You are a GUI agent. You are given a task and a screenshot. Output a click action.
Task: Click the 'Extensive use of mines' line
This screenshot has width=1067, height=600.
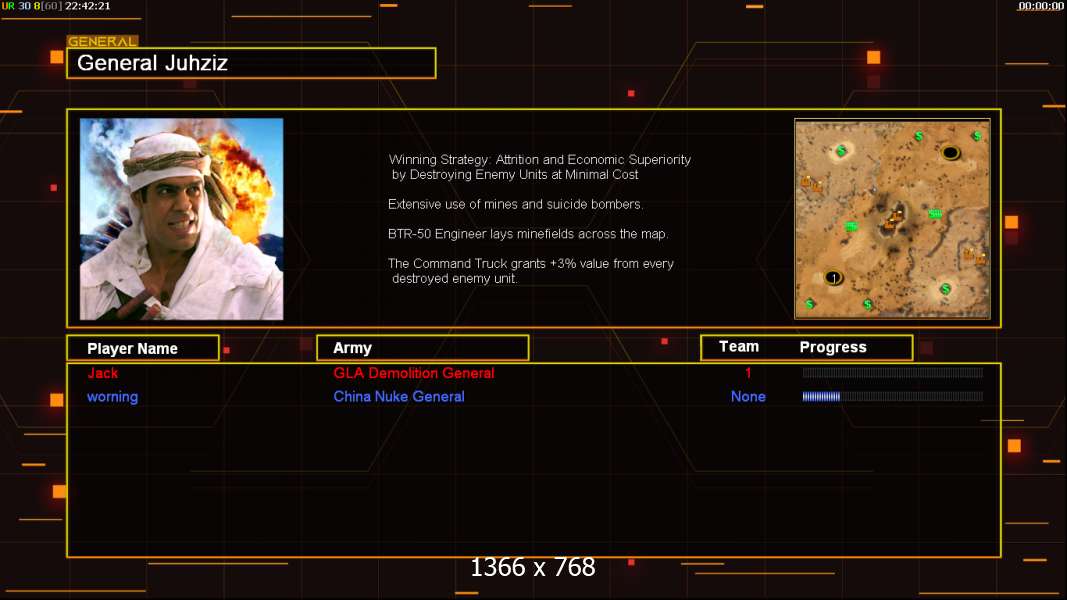[515, 204]
